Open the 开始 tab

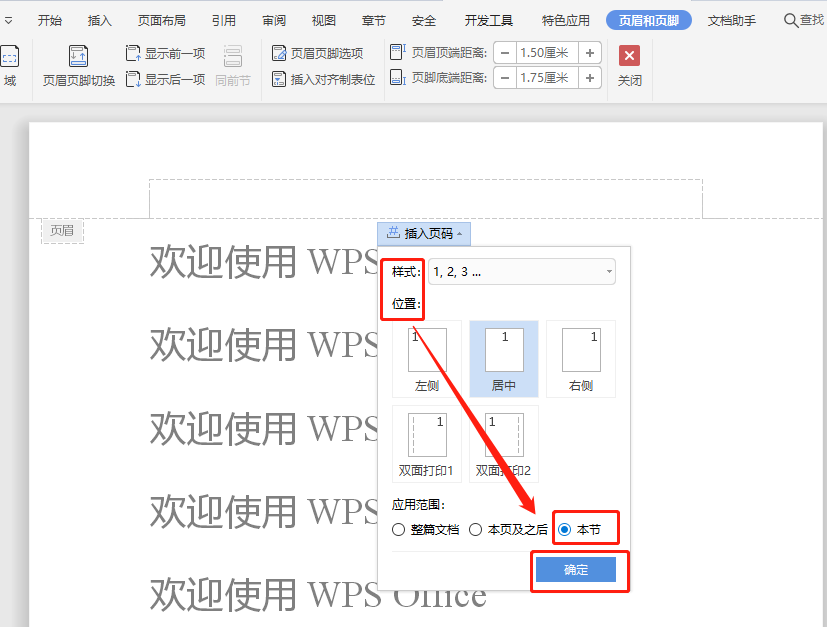point(50,21)
